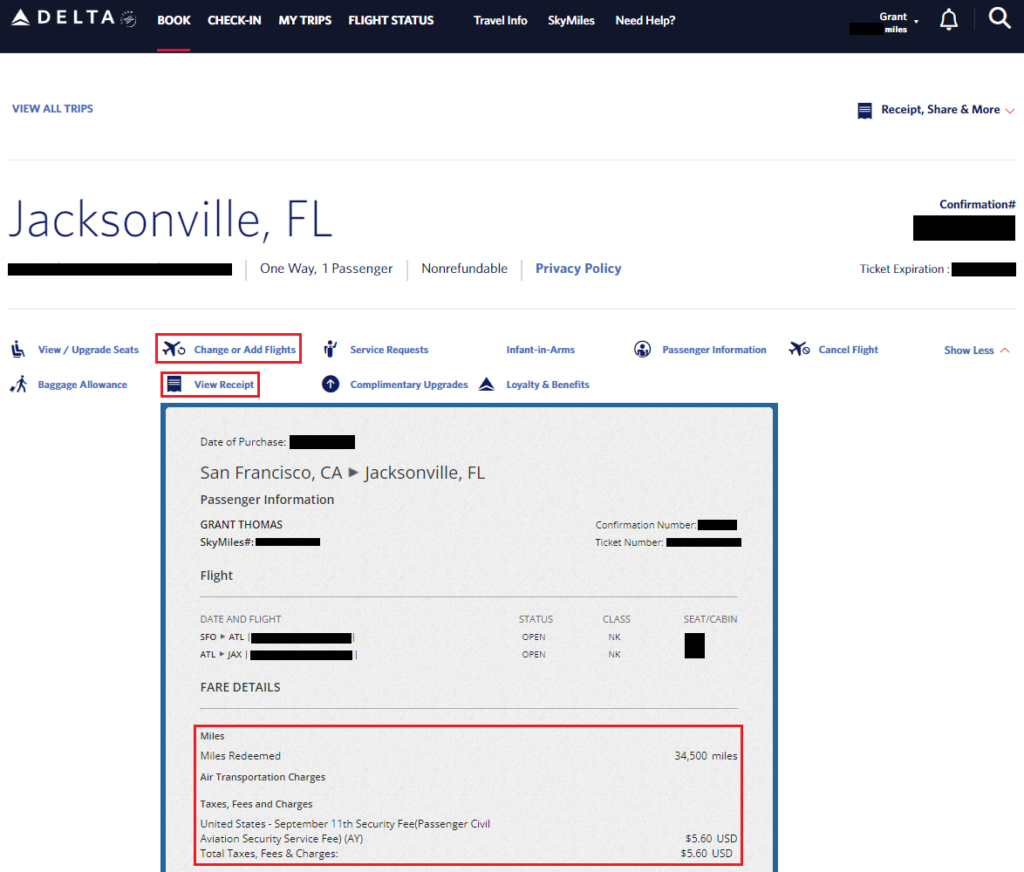1024x872 pixels.
Task: Select the Infant-in-Arms option
Action: [542, 349]
